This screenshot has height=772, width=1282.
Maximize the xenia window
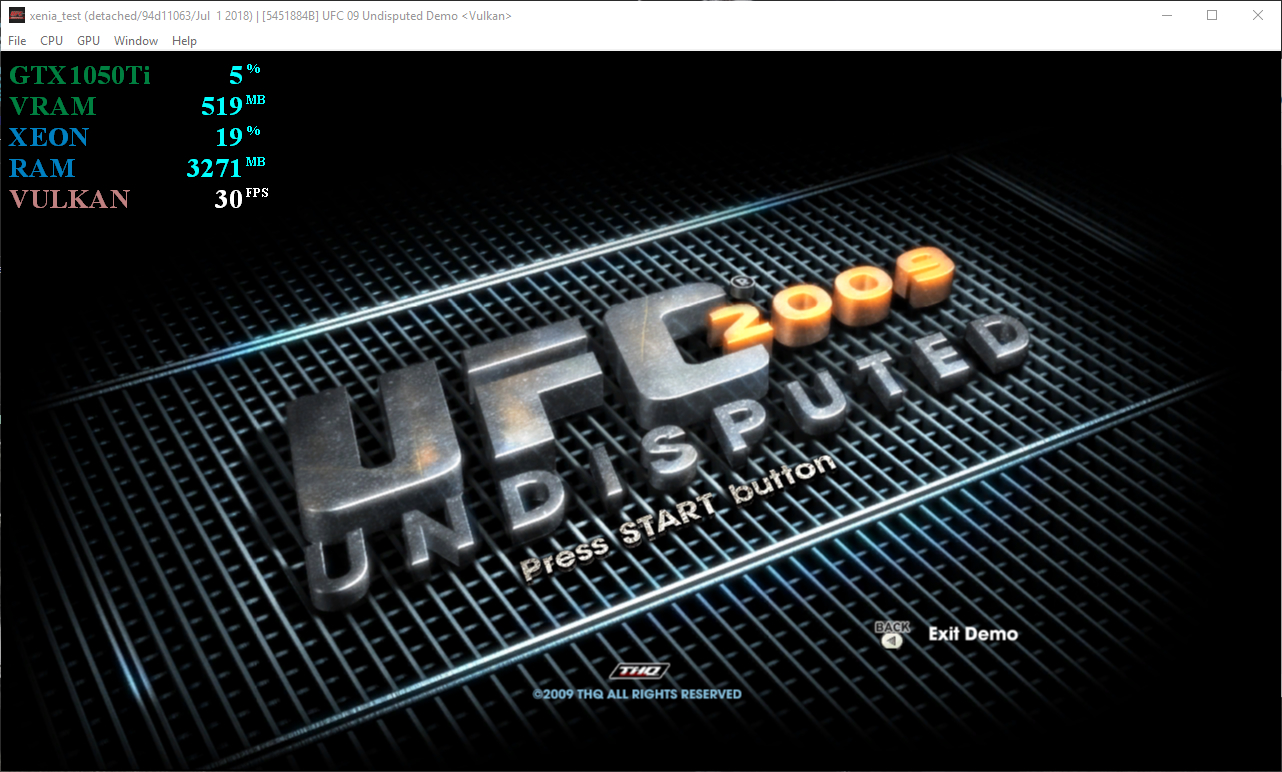[x=1212, y=16]
